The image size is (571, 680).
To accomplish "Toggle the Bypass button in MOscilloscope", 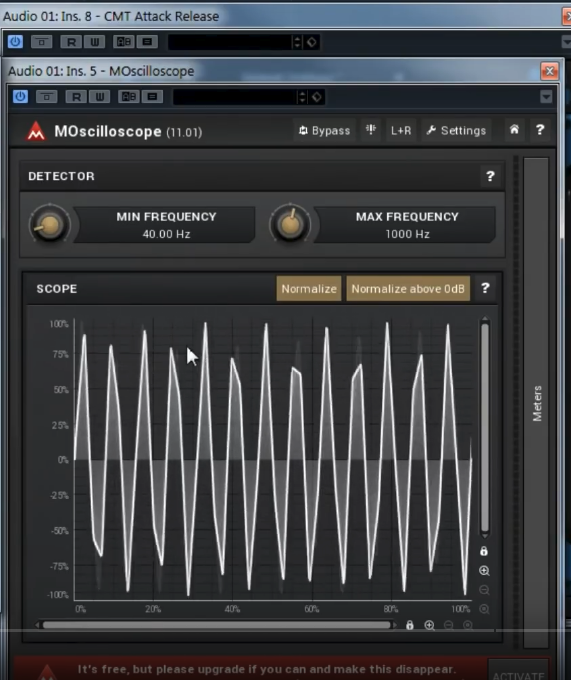I will click(x=324, y=131).
